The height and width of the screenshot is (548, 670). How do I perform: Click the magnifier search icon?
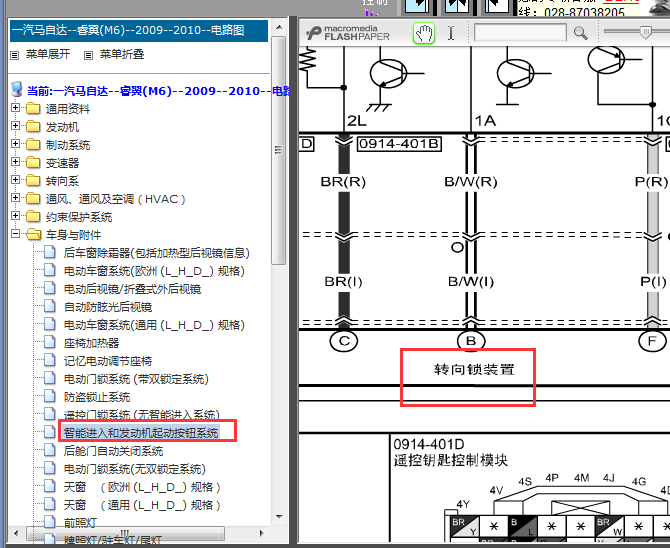pyautogui.click(x=580, y=33)
